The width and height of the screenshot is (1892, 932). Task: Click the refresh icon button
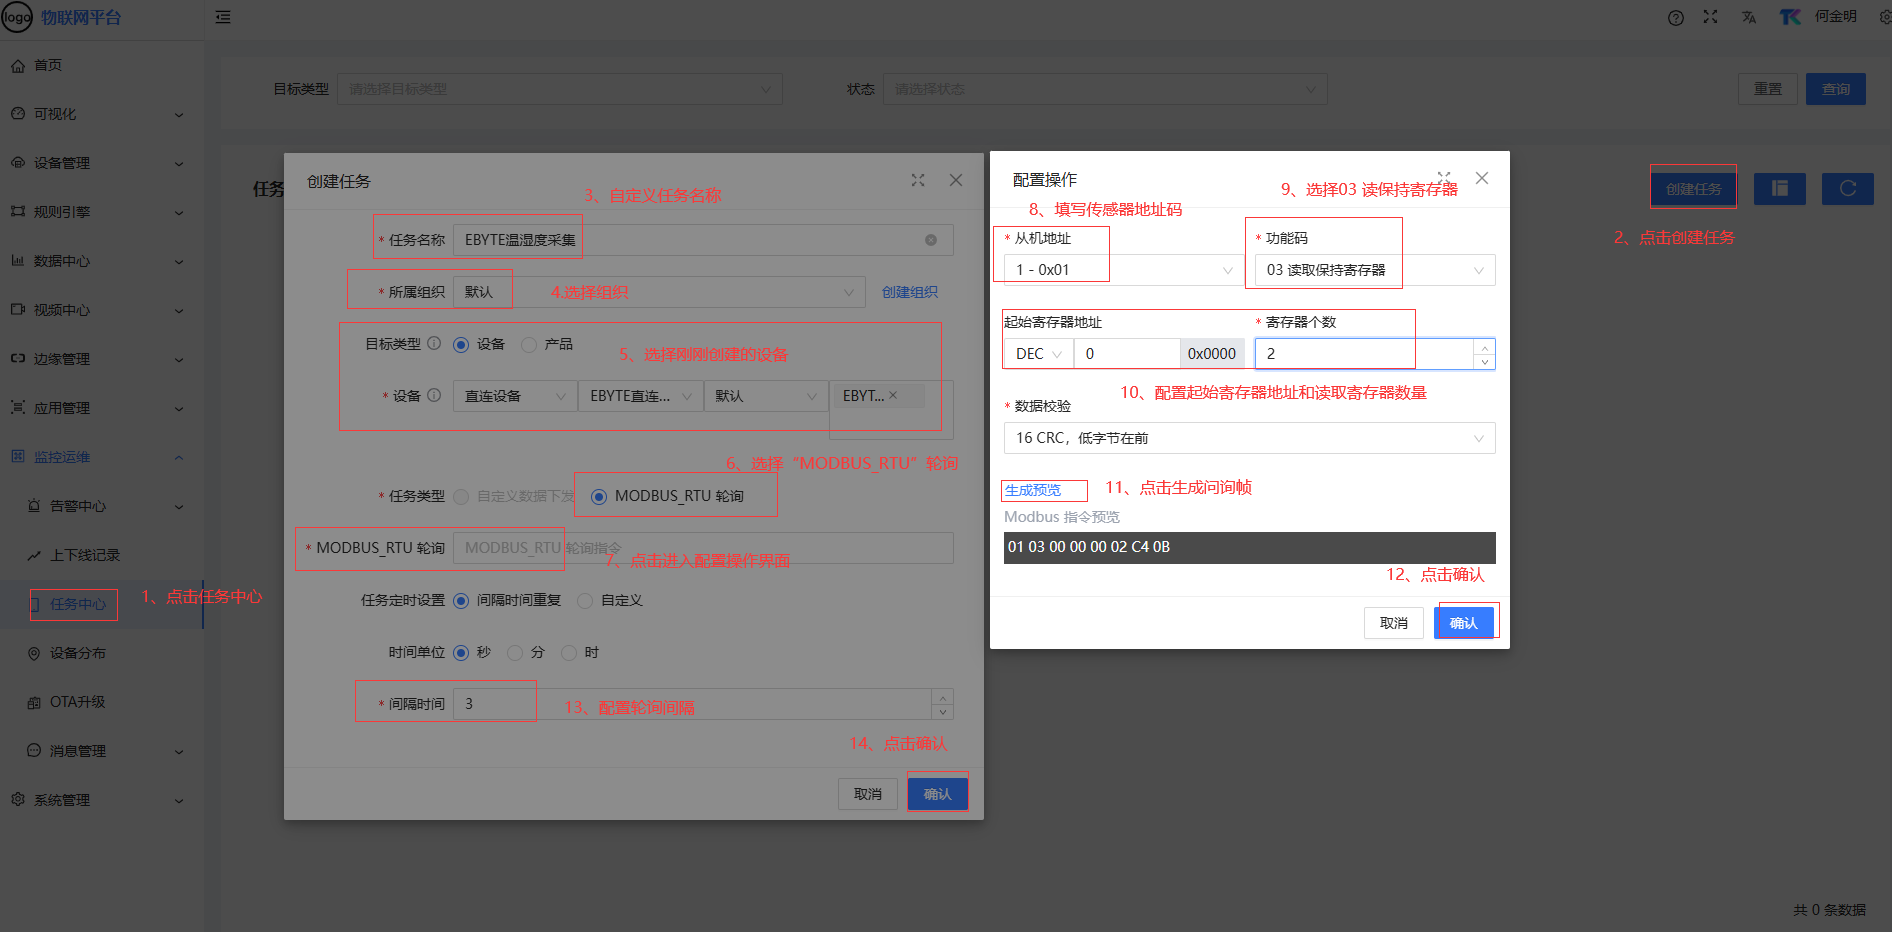[1847, 189]
